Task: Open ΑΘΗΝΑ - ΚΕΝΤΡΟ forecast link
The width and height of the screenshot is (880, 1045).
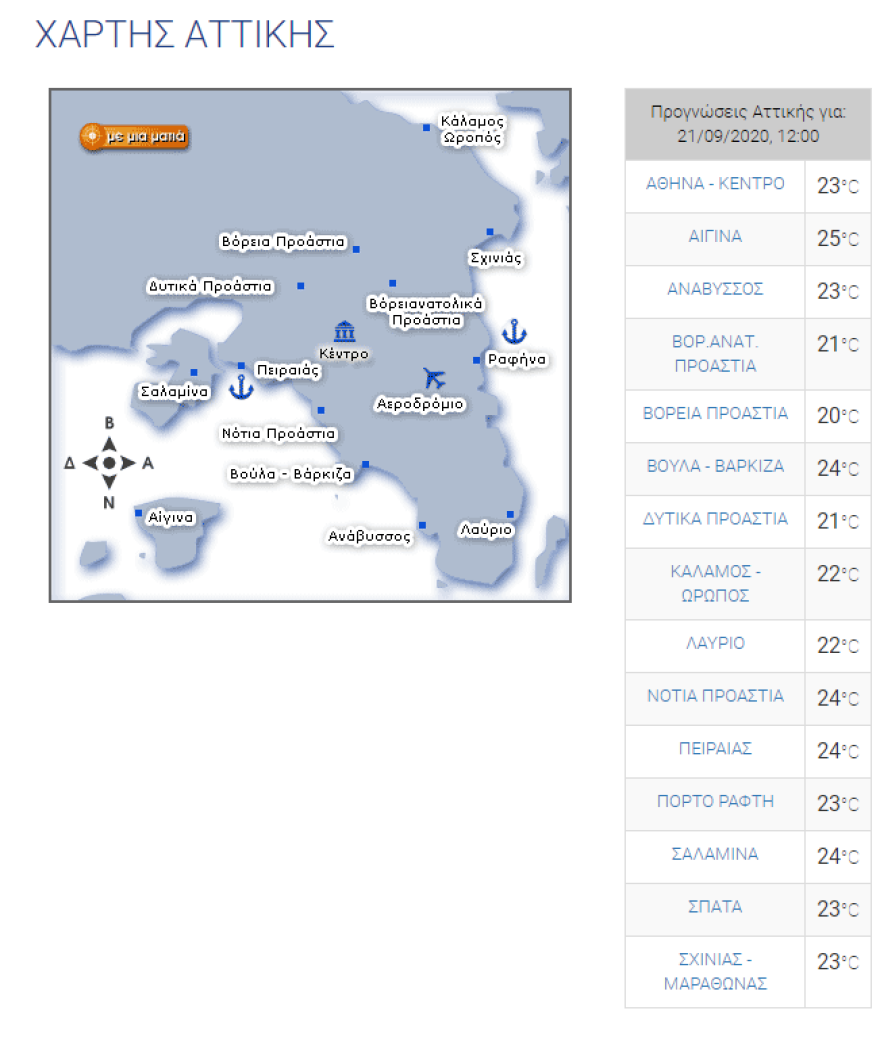Action: tap(715, 184)
